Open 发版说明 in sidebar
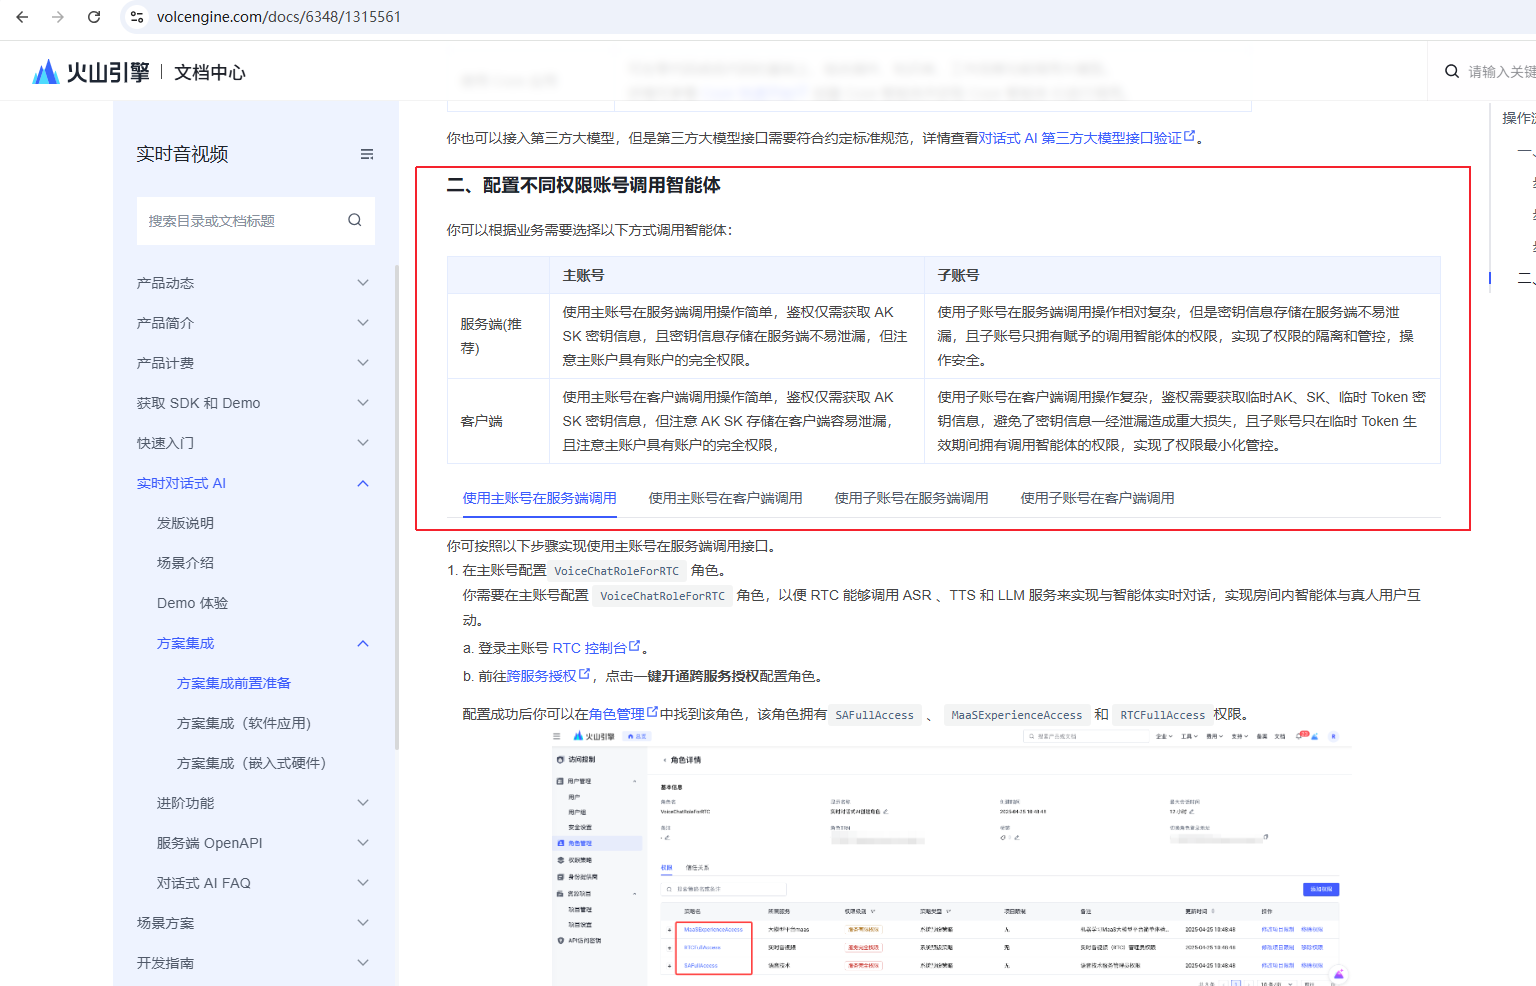This screenshot has width=1536, height=986. tap(185, 523)
